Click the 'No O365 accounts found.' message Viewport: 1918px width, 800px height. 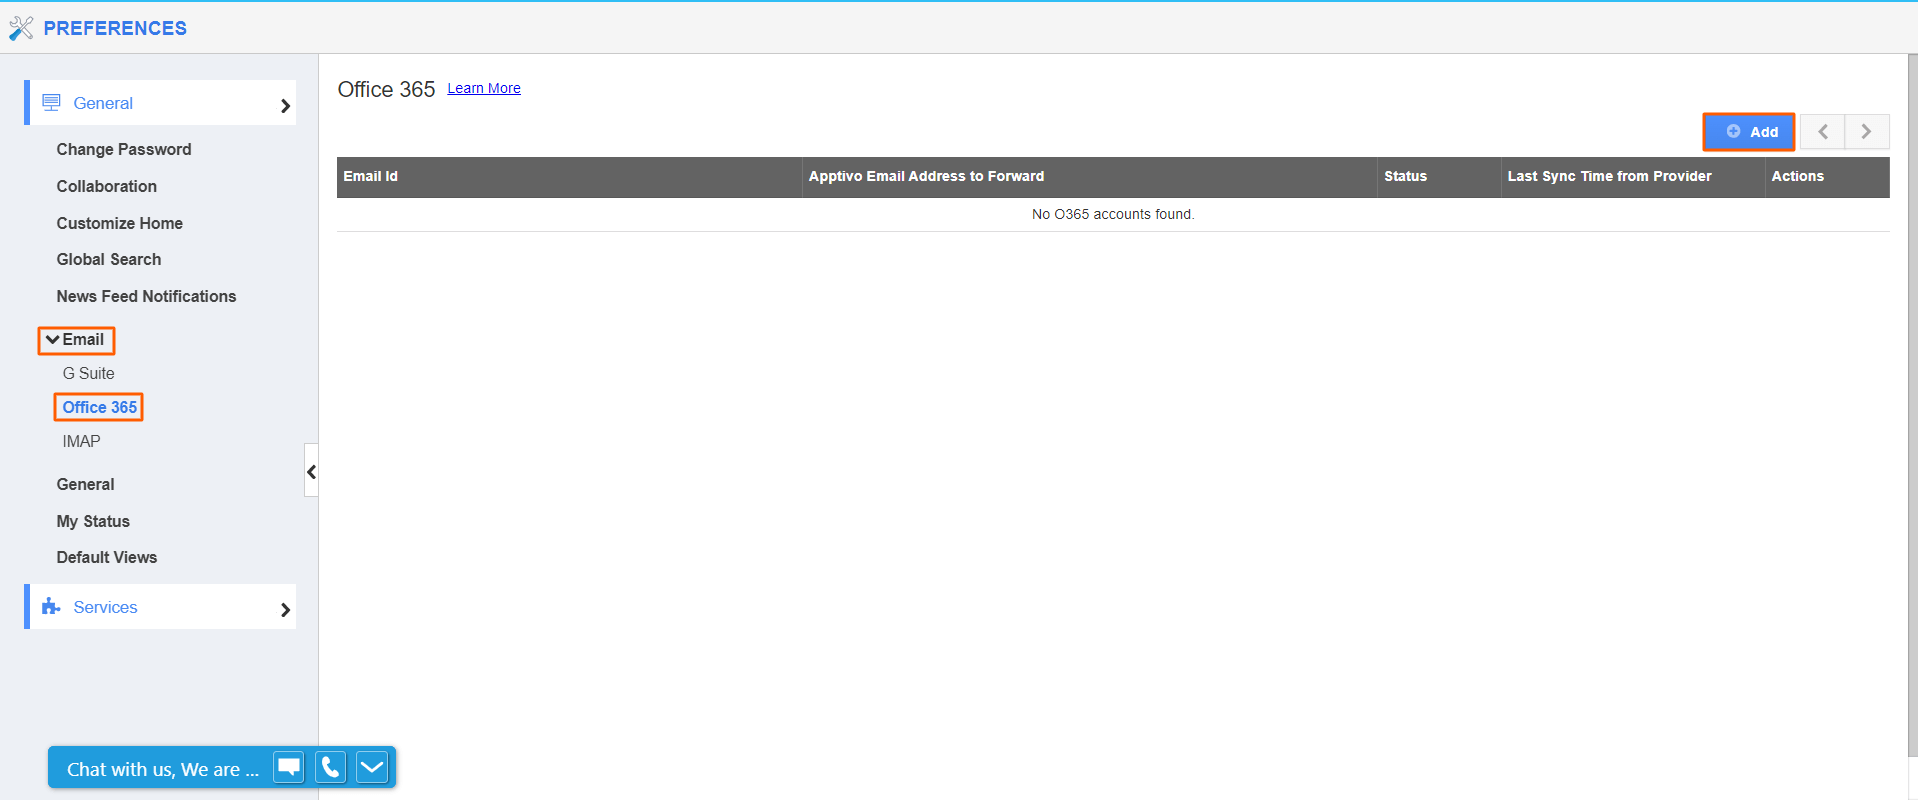click(x=1113, y=214)
